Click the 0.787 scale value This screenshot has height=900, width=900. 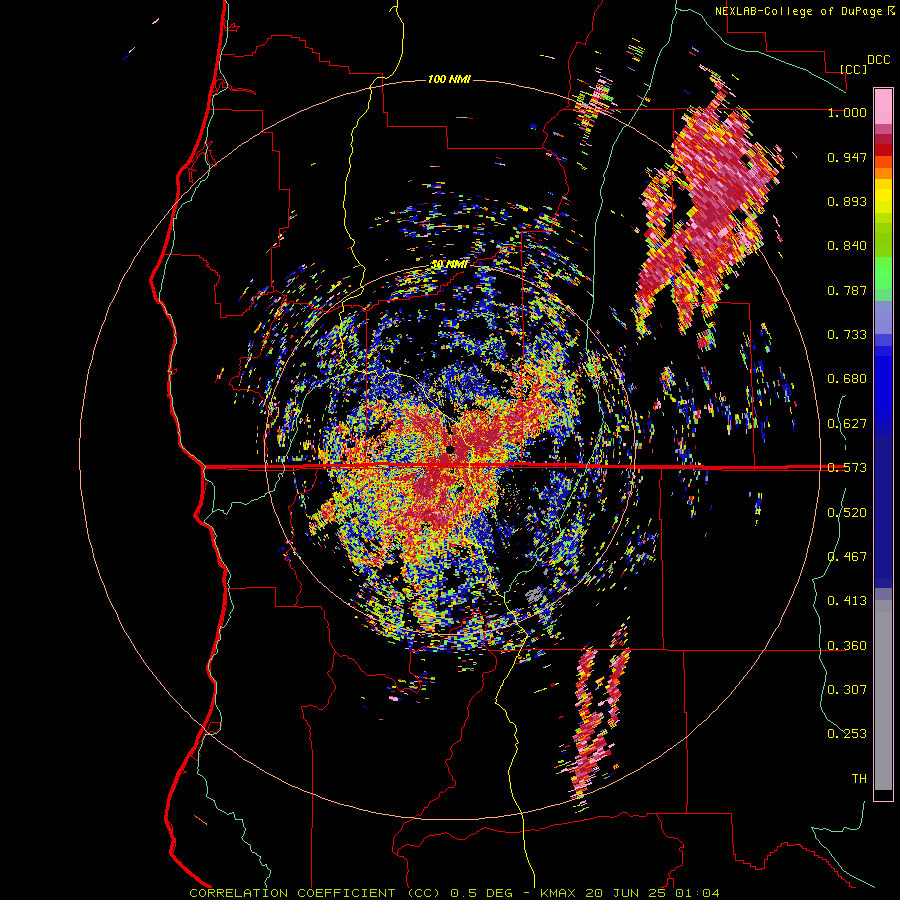847,290
